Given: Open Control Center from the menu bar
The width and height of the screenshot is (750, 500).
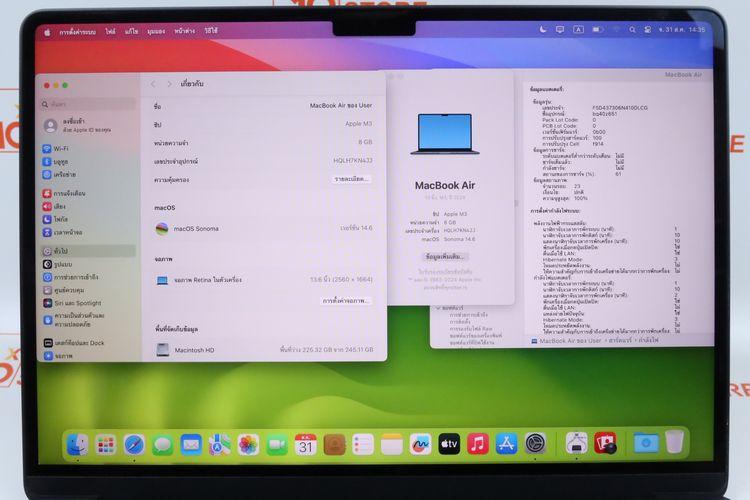Looking at the screenshot, I should click(647, 30).
